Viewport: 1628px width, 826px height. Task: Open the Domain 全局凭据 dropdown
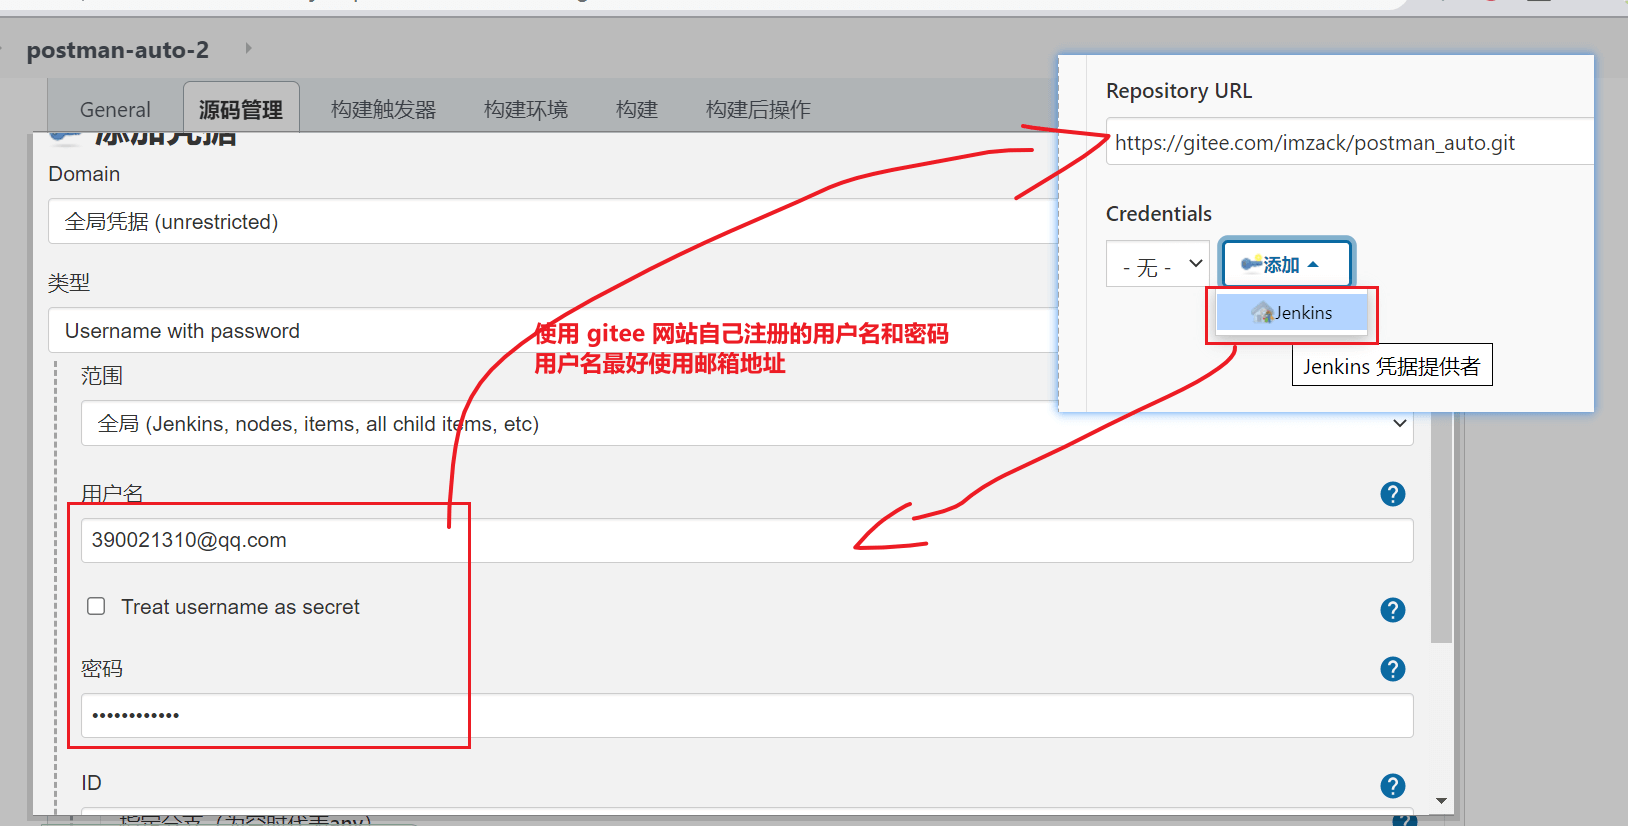(x=553, y=221)
